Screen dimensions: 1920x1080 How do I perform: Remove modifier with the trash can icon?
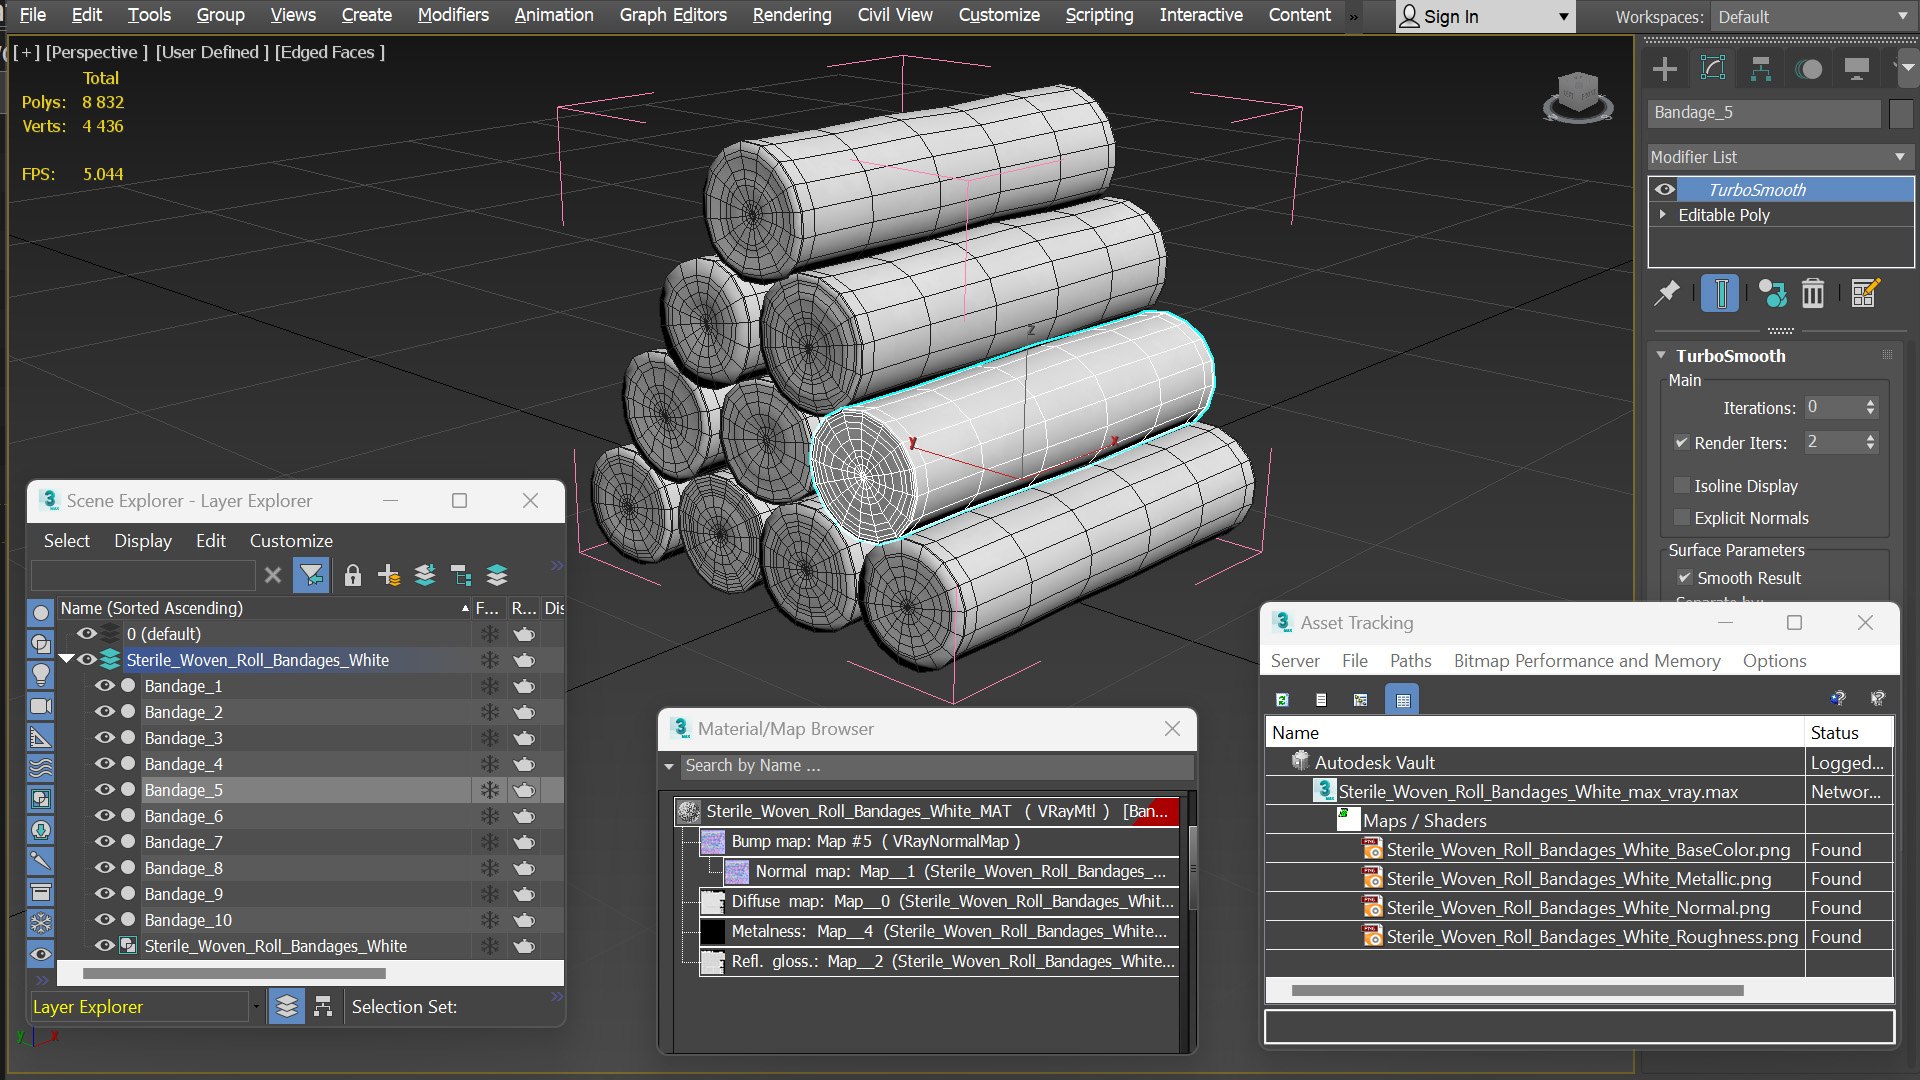point(1813,293)
